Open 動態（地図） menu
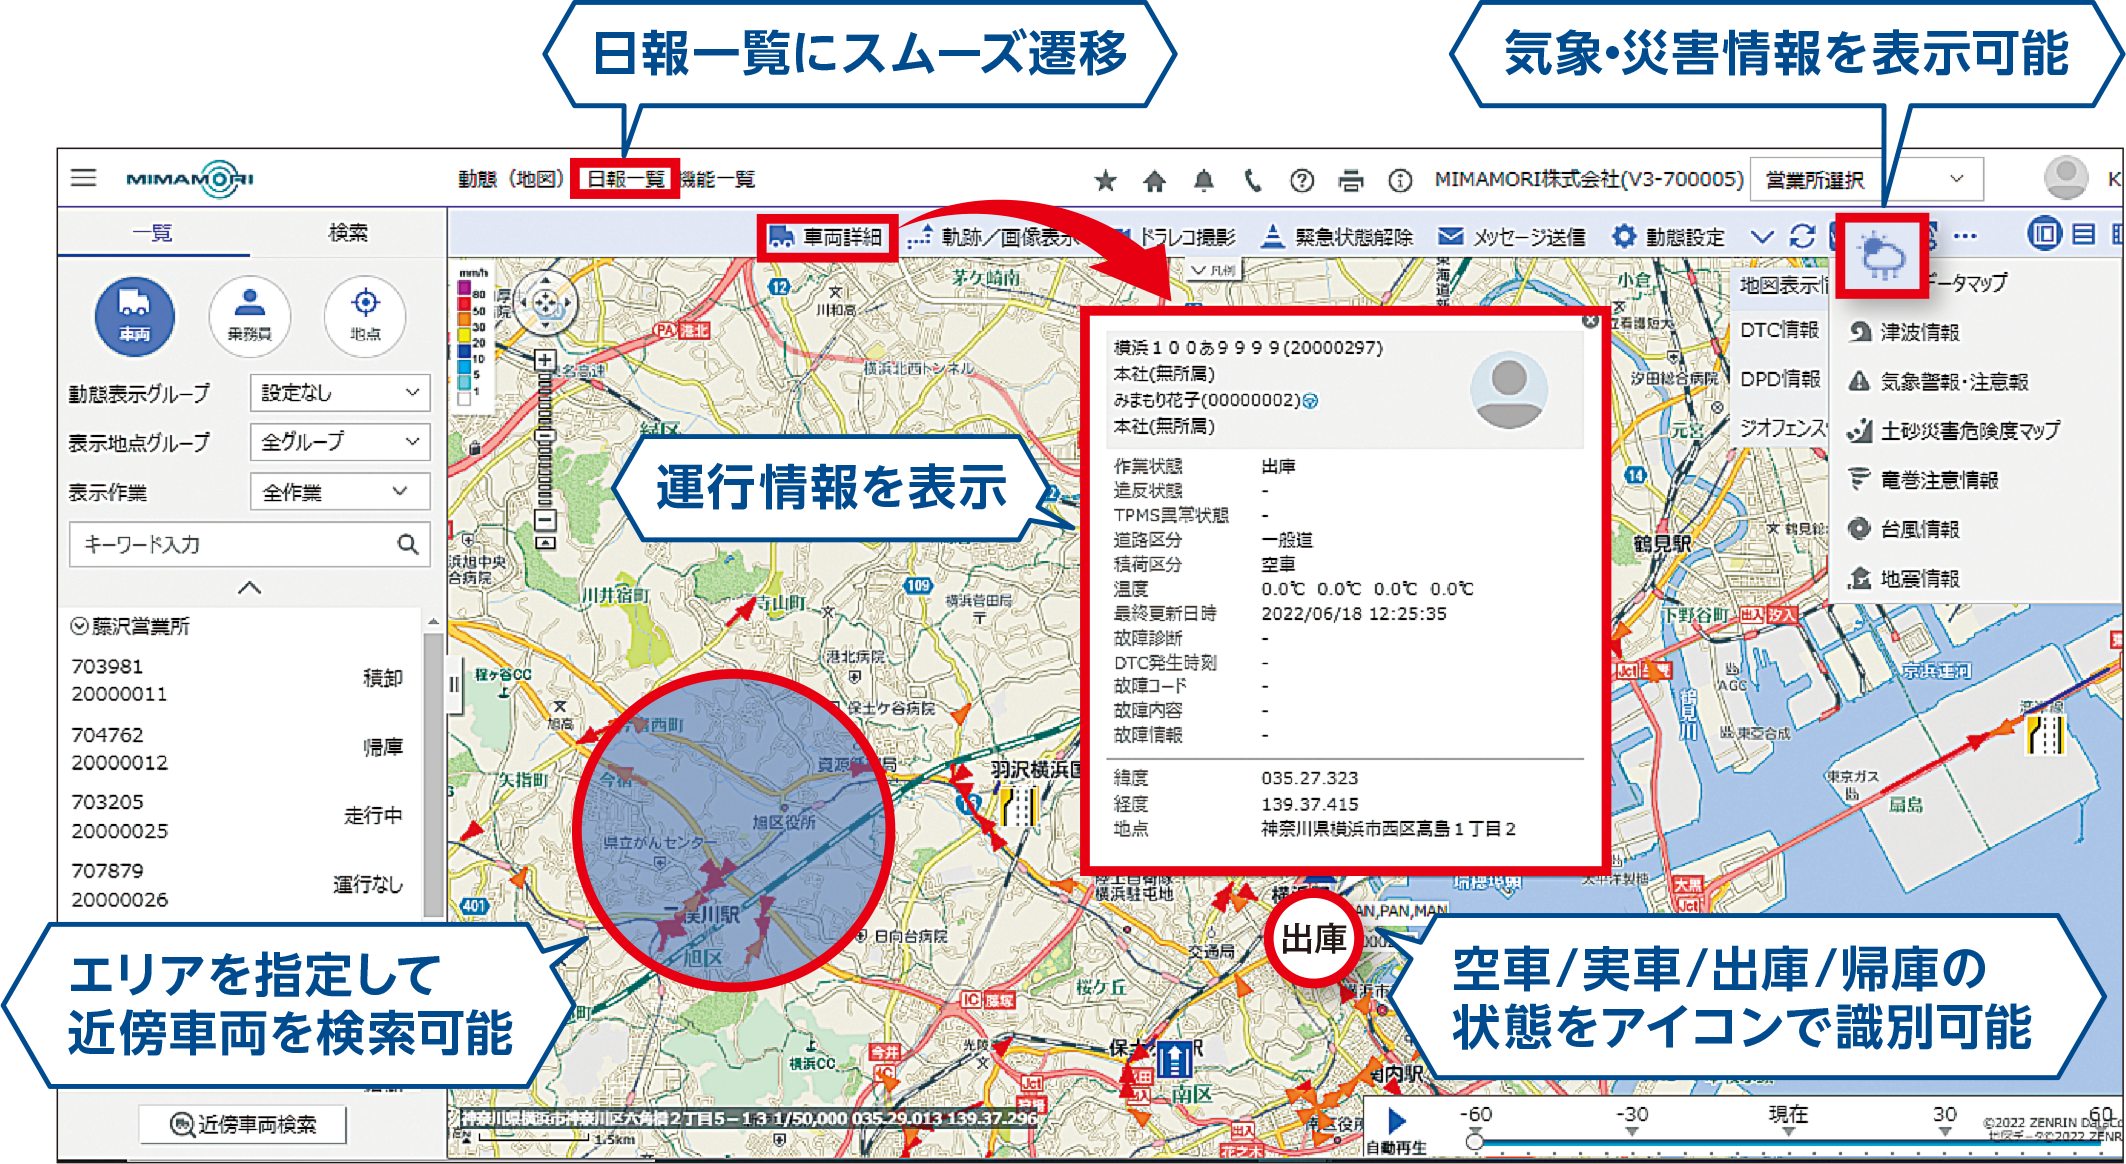Viewport: 2126px width, 1164px height. 510,179
